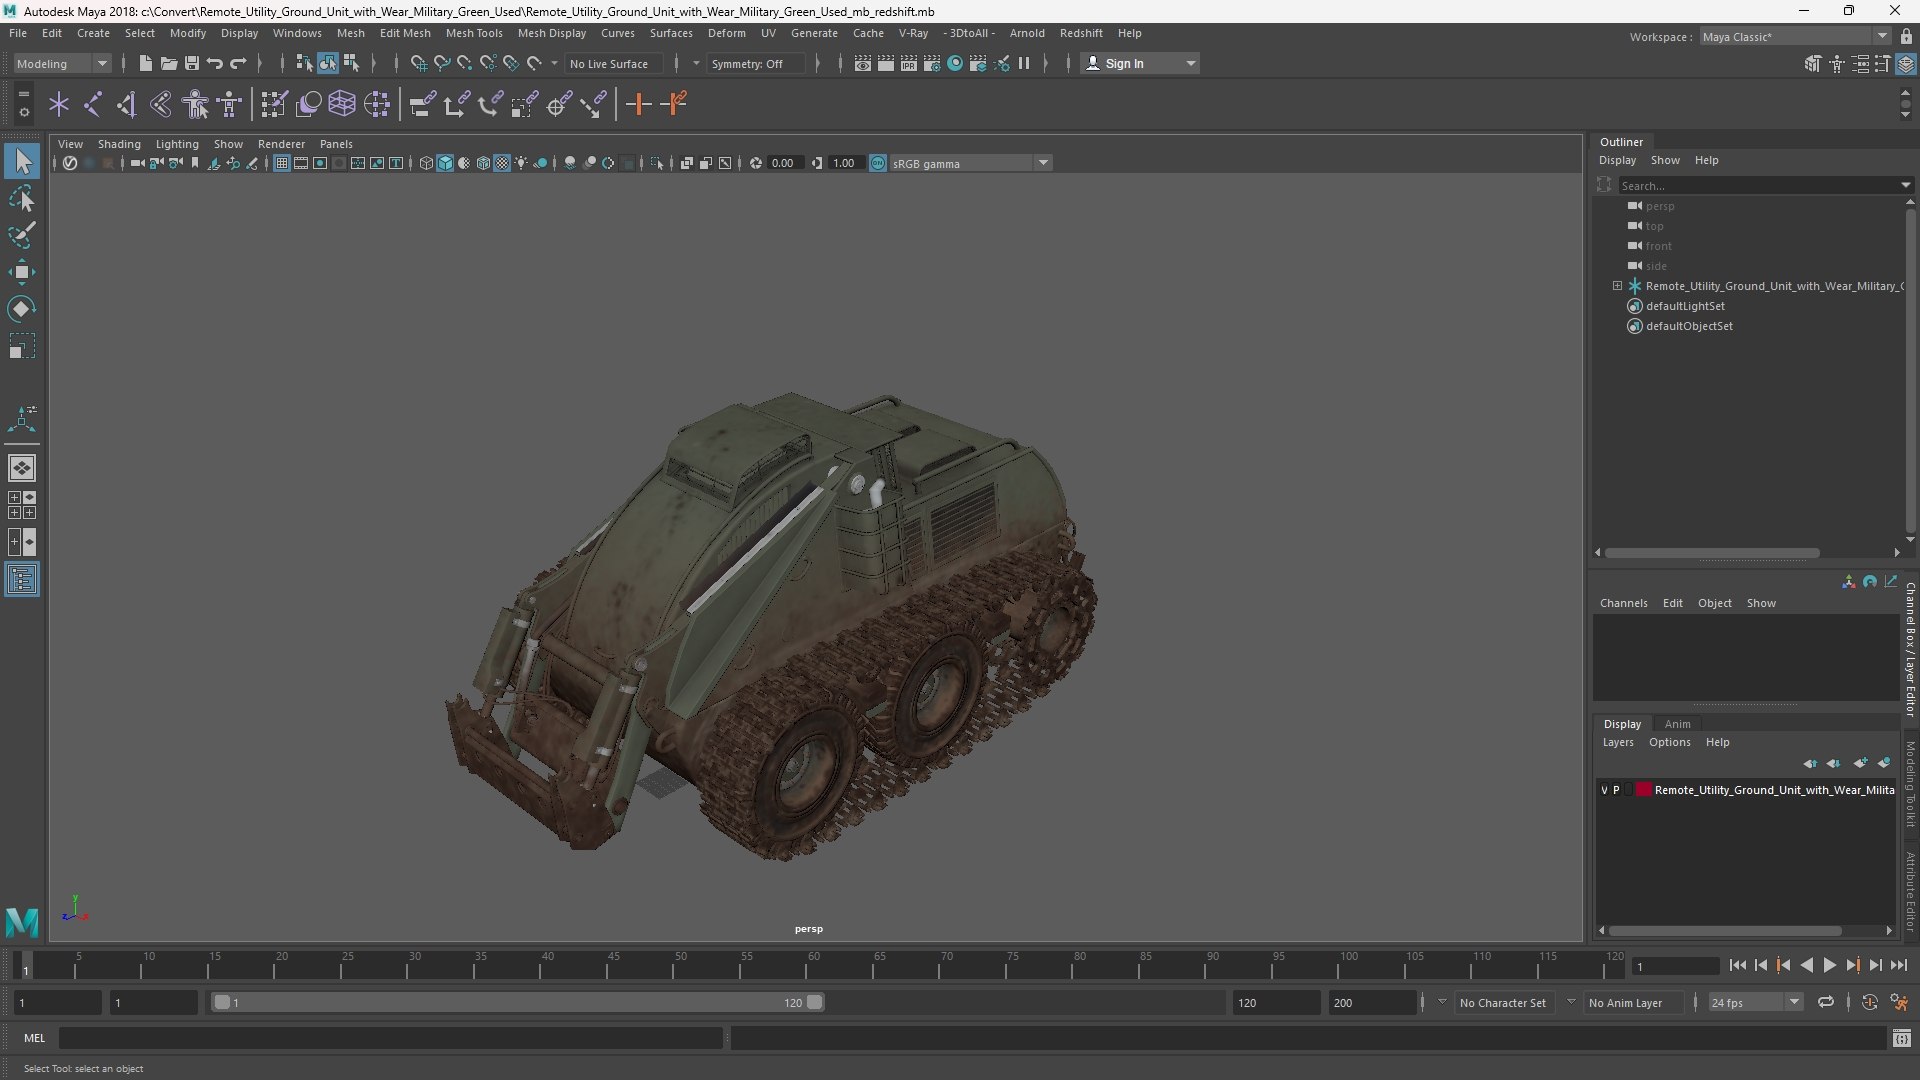Click the Redo arrow icon
Screen dimensions: 1920x1080
pos(238,63)
